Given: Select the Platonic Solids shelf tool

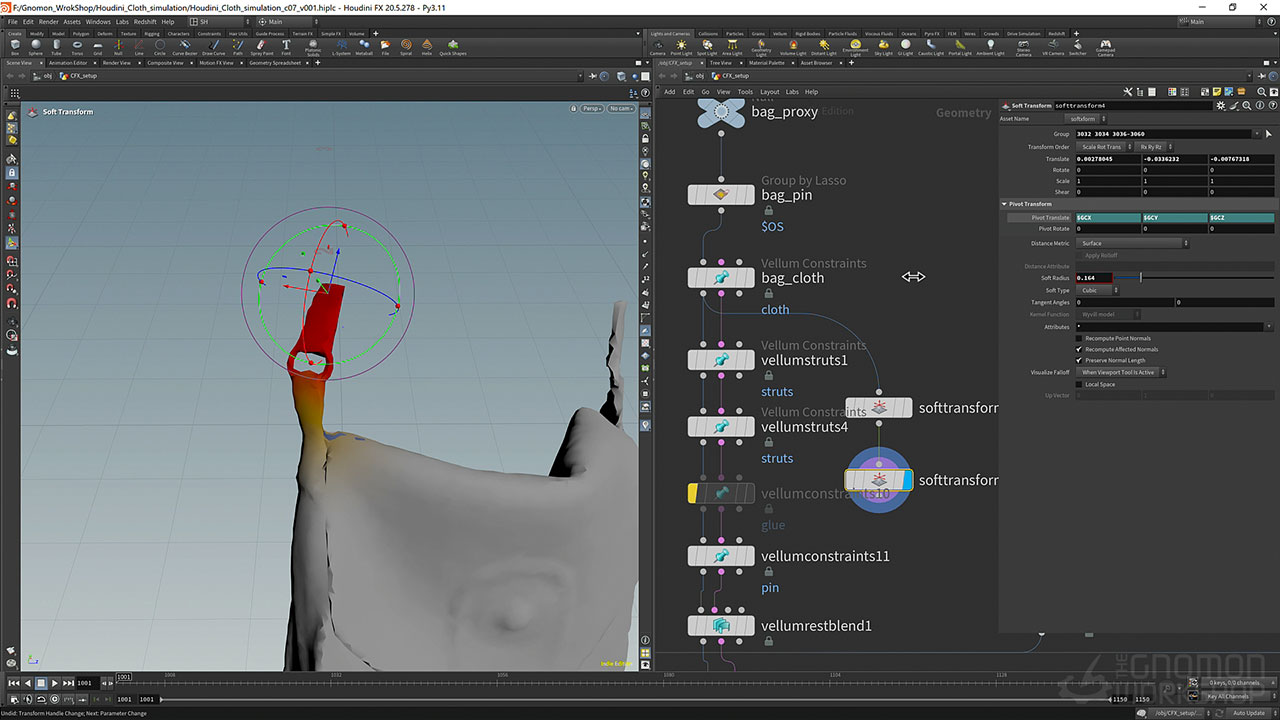Looking at the screenshot, I should click(x=313, y=46).
